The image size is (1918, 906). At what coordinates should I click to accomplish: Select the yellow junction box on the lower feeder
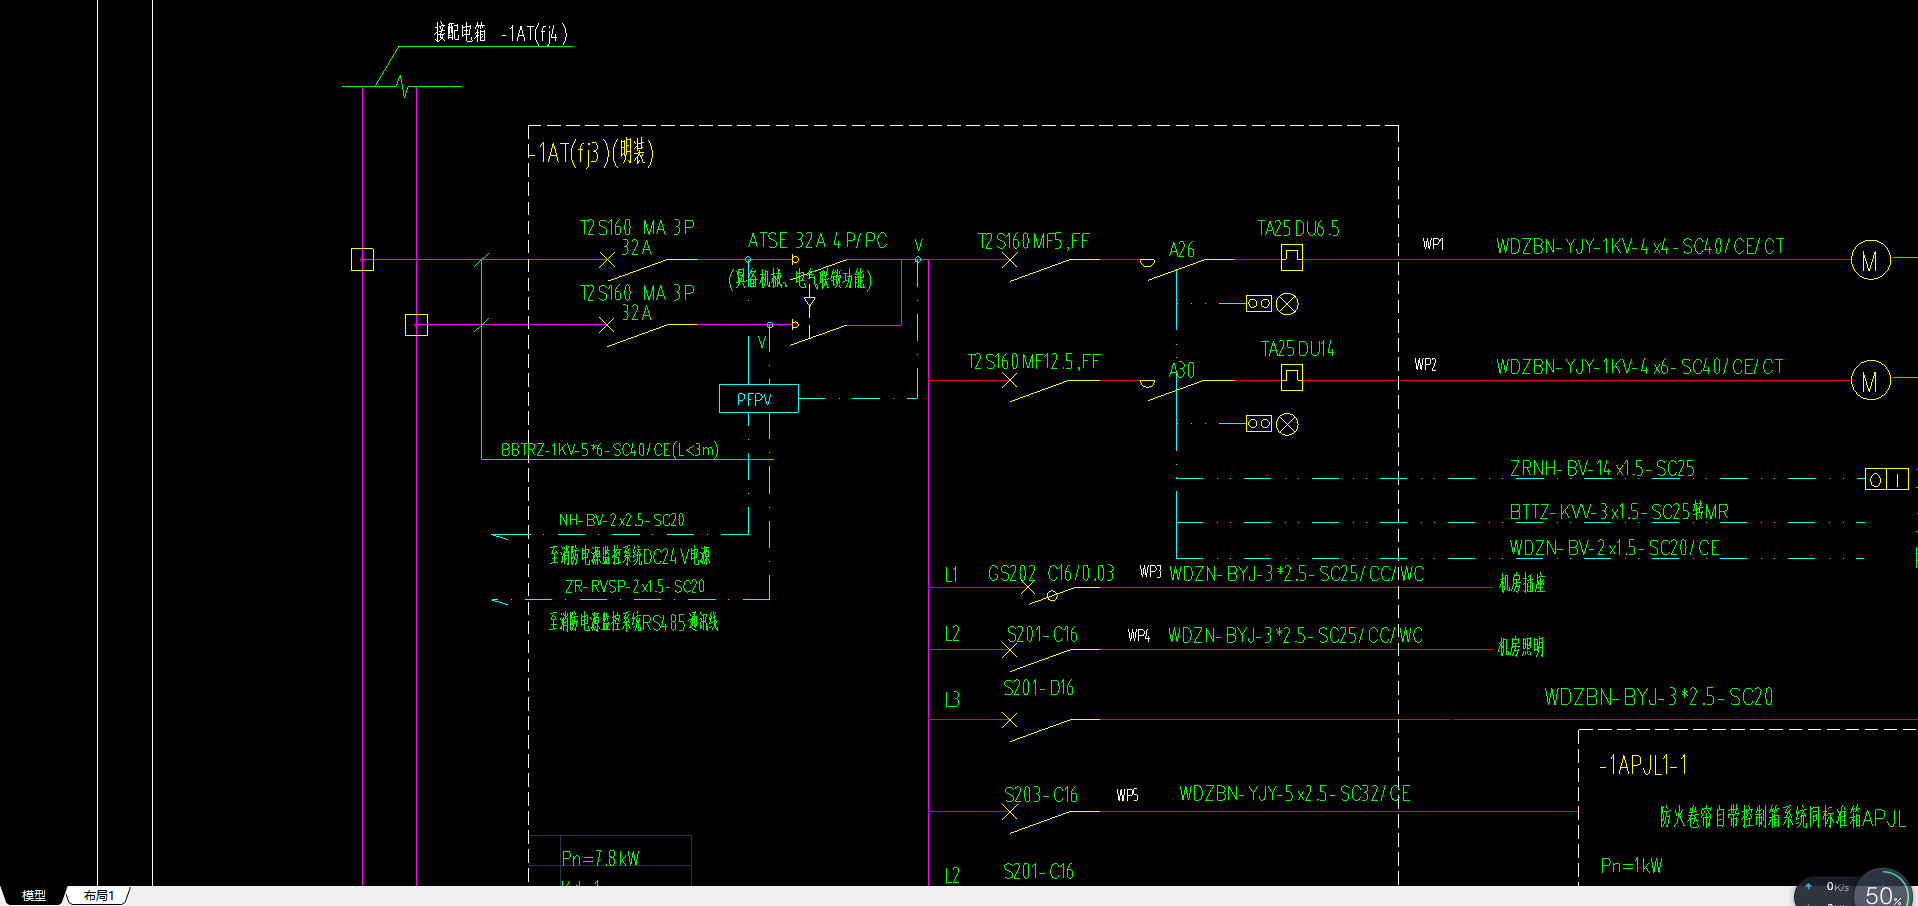tap(416, 324)
